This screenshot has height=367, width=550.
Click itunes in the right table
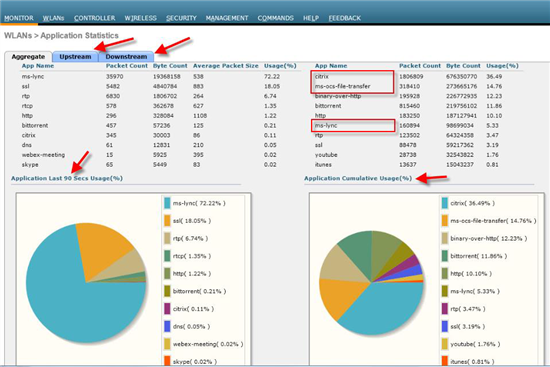pos(323,165)
